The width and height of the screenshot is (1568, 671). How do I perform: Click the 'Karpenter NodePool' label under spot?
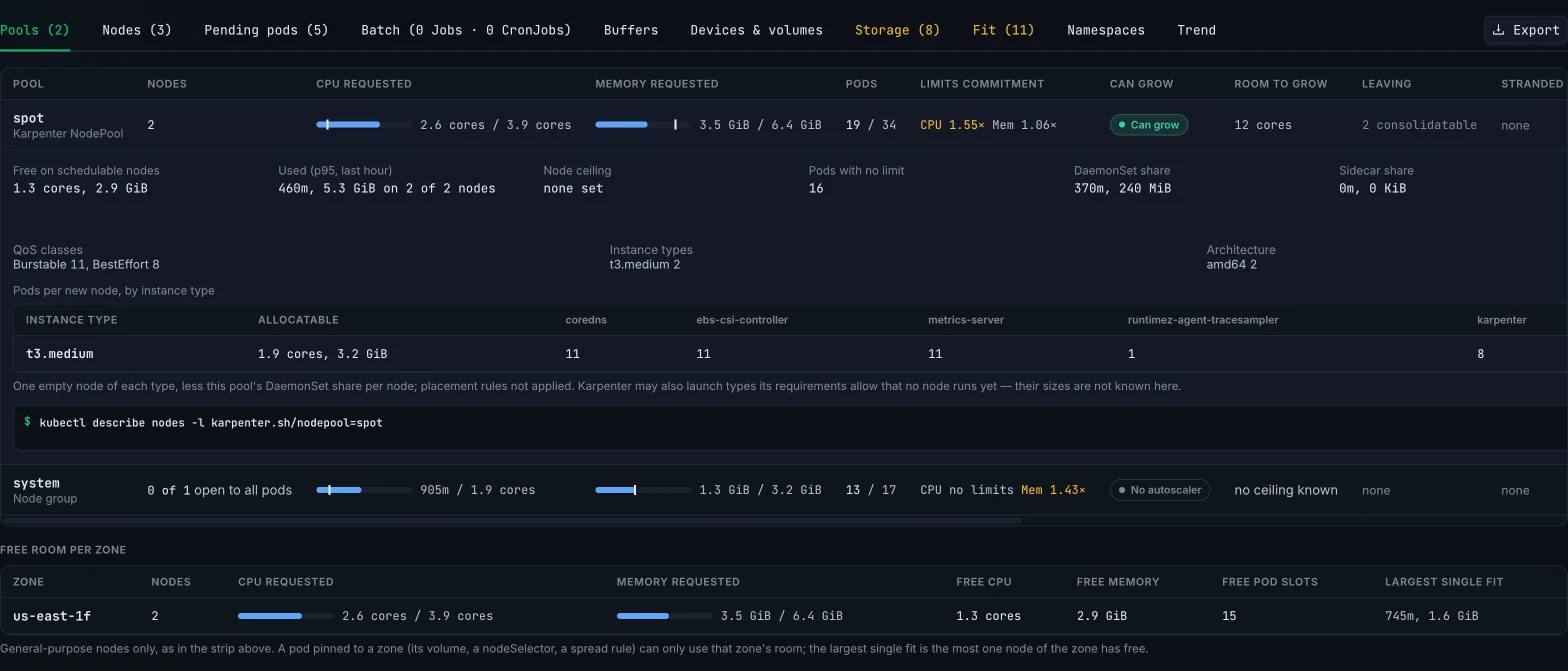[x=68, y=133]
